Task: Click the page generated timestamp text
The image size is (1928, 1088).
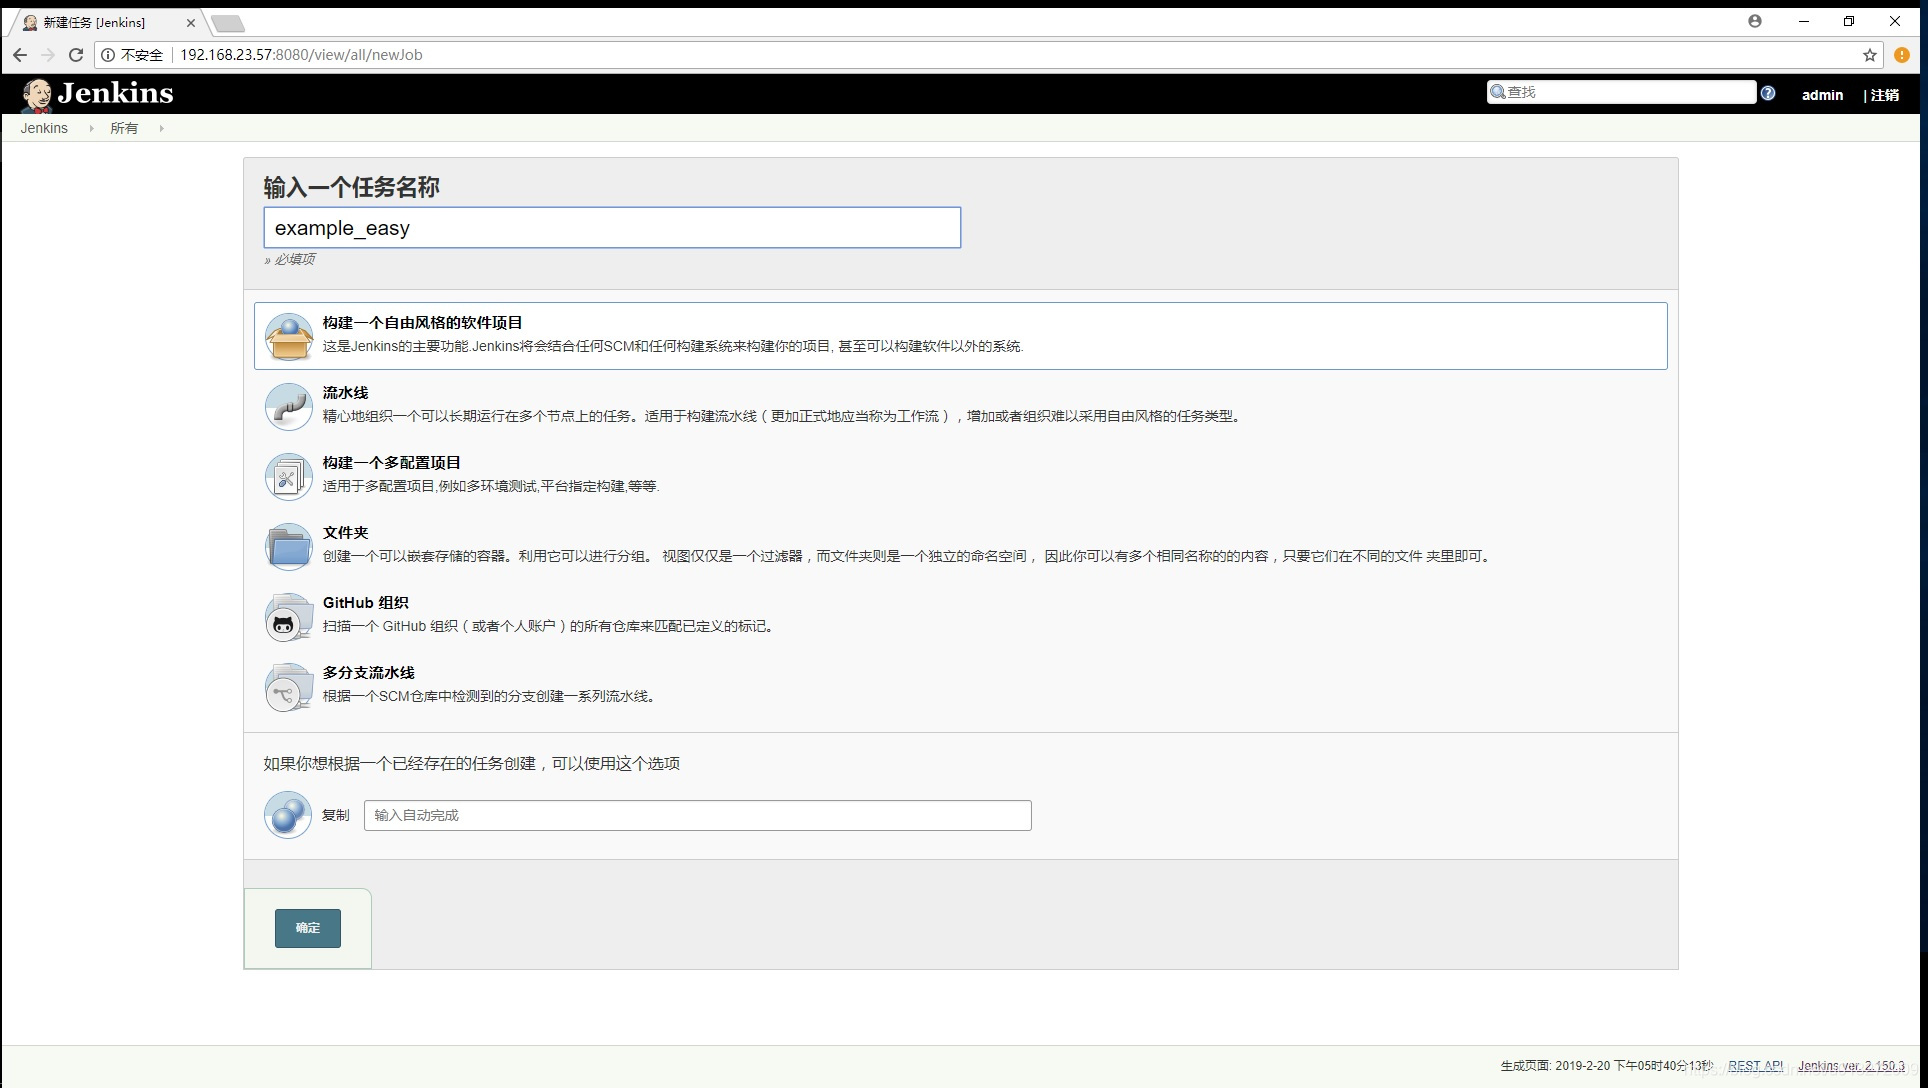Action: pos(1606,1066)
